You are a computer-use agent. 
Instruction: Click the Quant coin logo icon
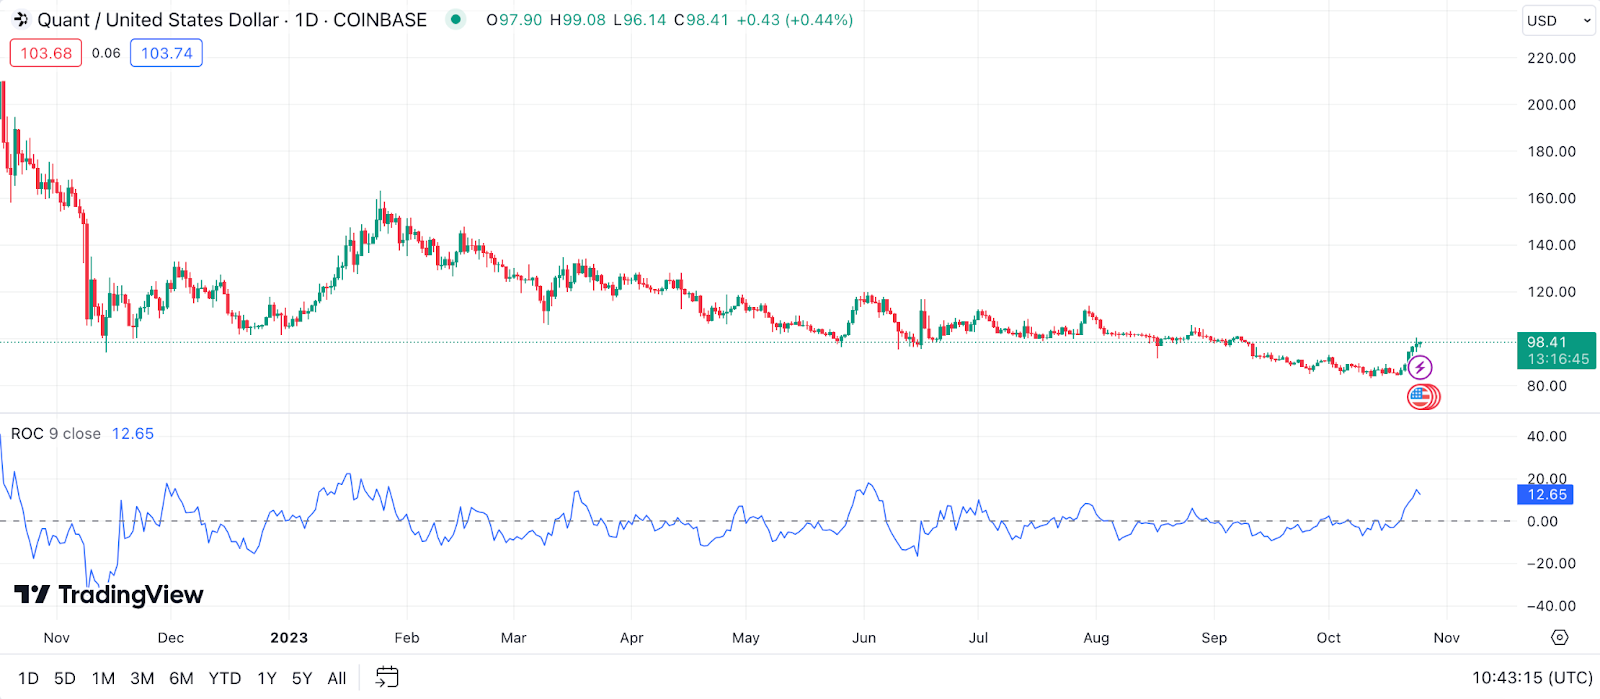[x=20, y=20]
